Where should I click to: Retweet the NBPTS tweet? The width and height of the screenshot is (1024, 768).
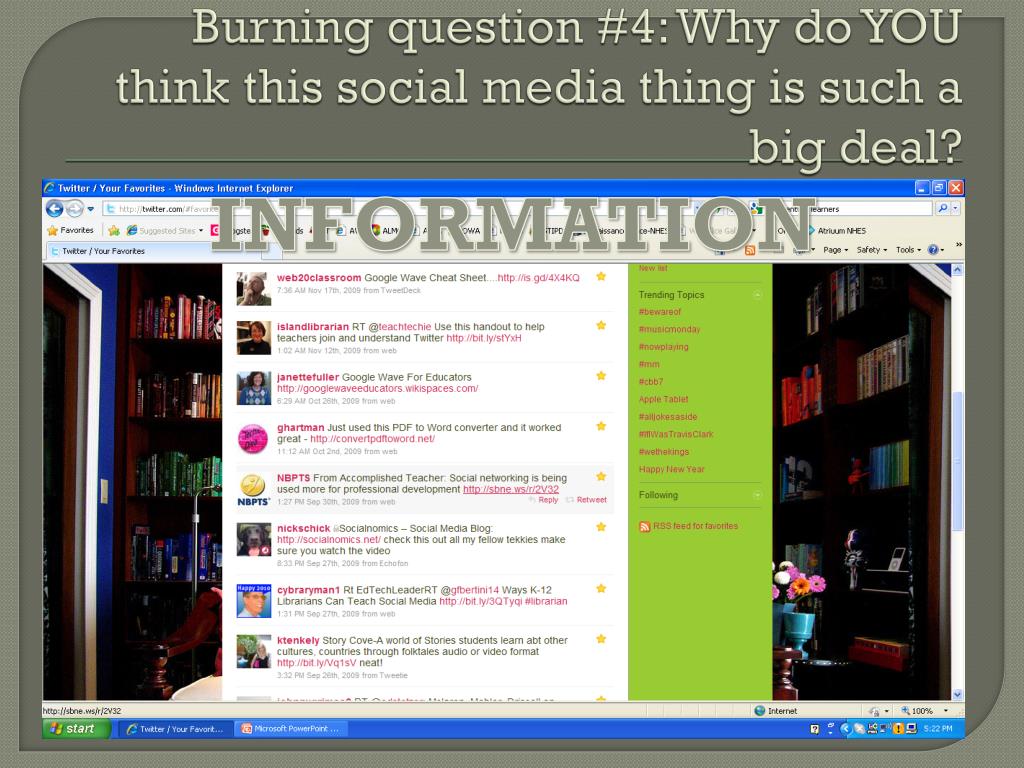[586, 500]
